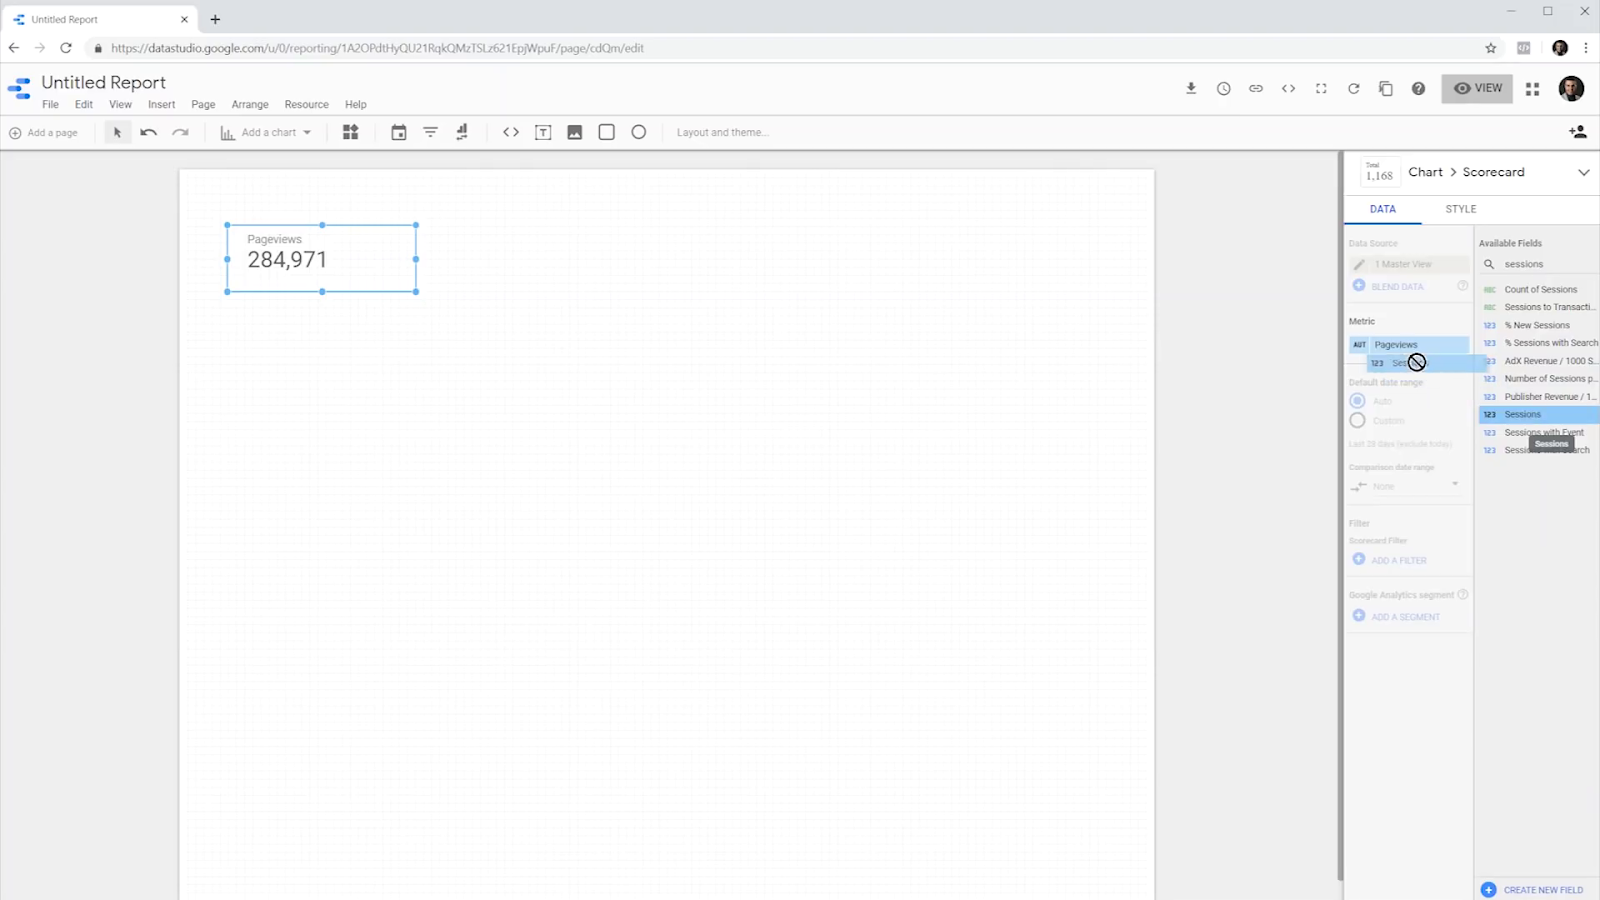Image resolution: width=1600 pixels, height=900 pixels.
Task: Open the Data Studio help icon
Action: 1418,88
